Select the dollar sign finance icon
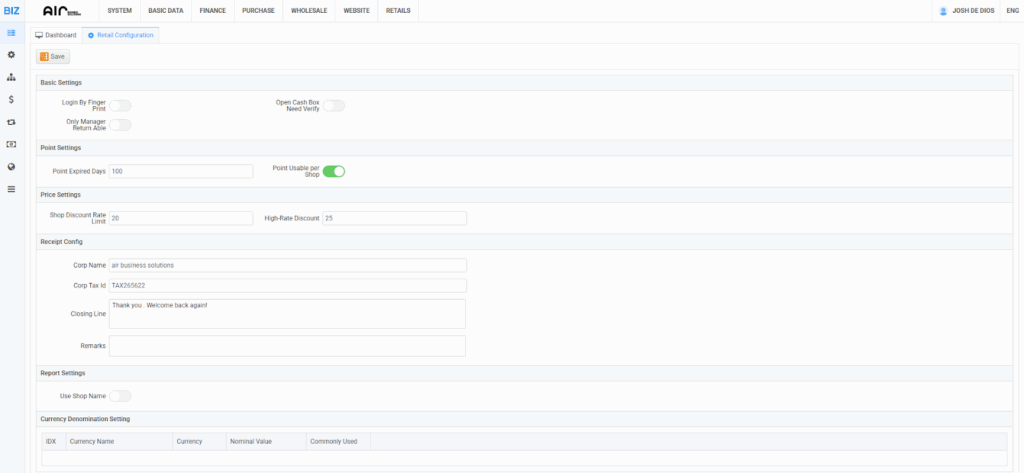This screenshot has width=1024, height=473. [x=11, y=99]
